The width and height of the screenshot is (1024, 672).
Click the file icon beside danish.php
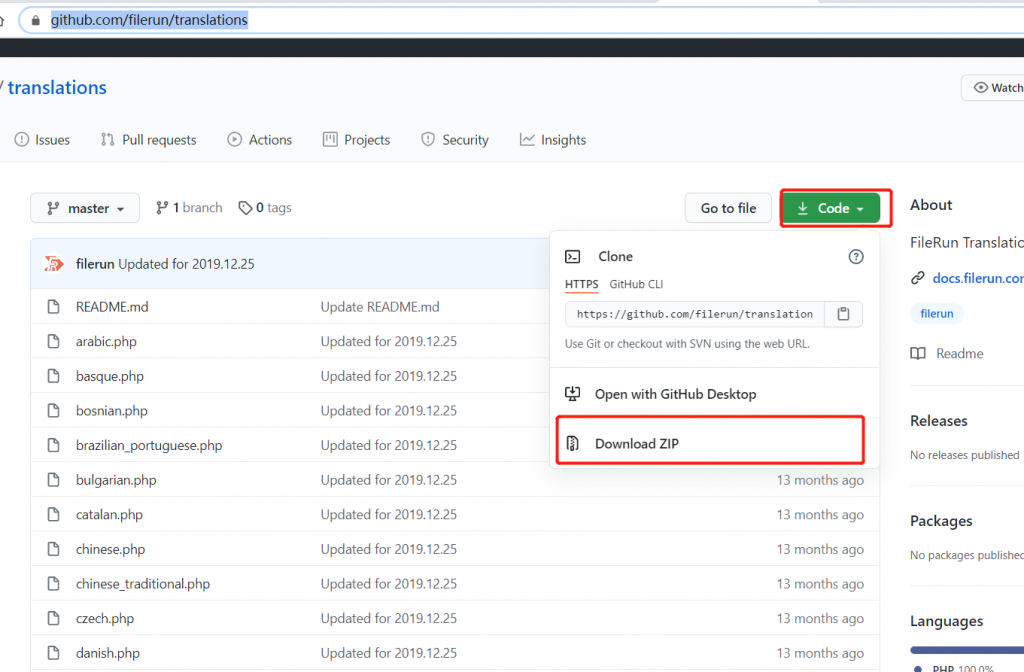click(54, 653)
